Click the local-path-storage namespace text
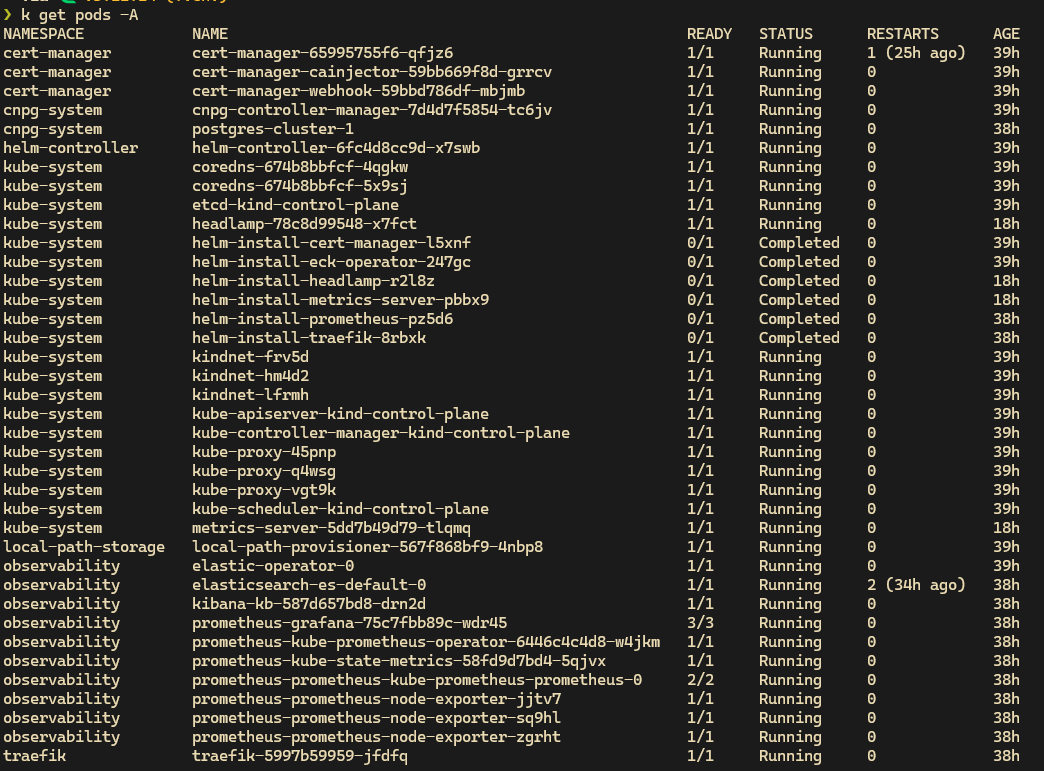 (x=84, y=547)
